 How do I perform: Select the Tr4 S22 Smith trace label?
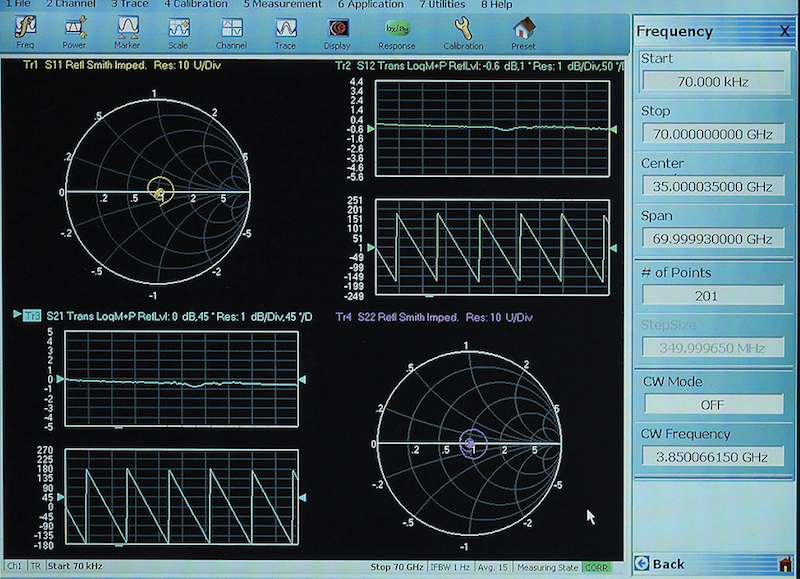coord(434,317)
